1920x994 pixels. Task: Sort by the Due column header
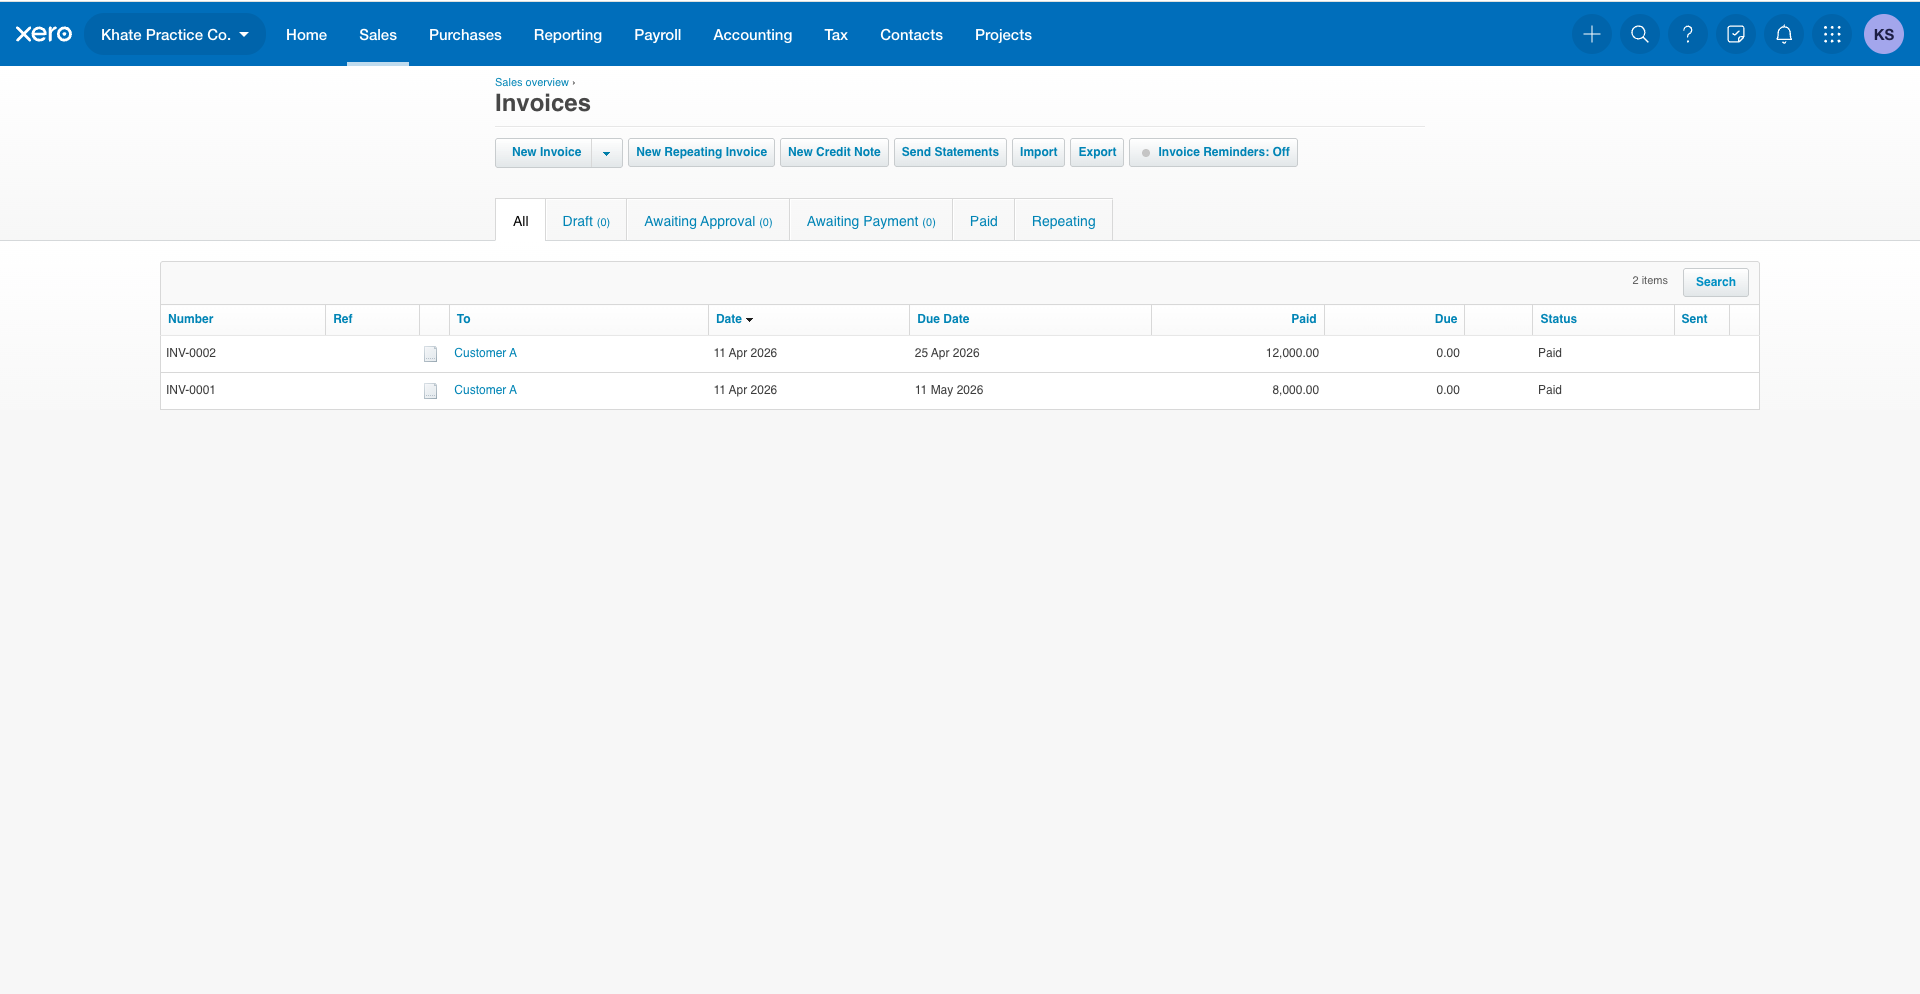pos(1446,319)
